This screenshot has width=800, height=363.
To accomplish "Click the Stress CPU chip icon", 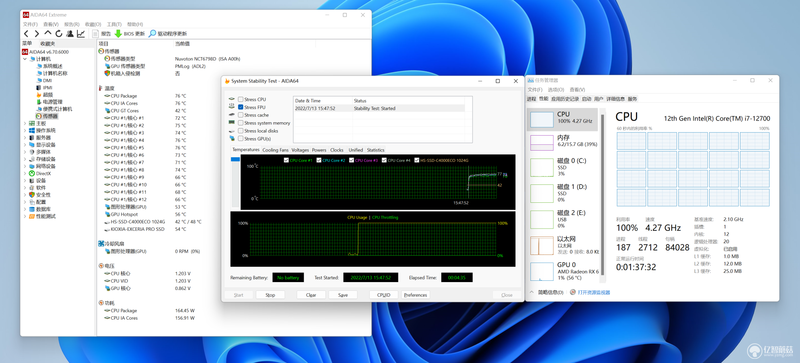I will (x=232, y=99).
